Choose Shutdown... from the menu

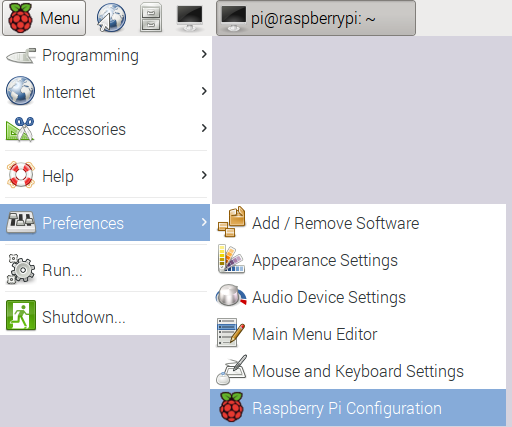click(x=105, y=317)
